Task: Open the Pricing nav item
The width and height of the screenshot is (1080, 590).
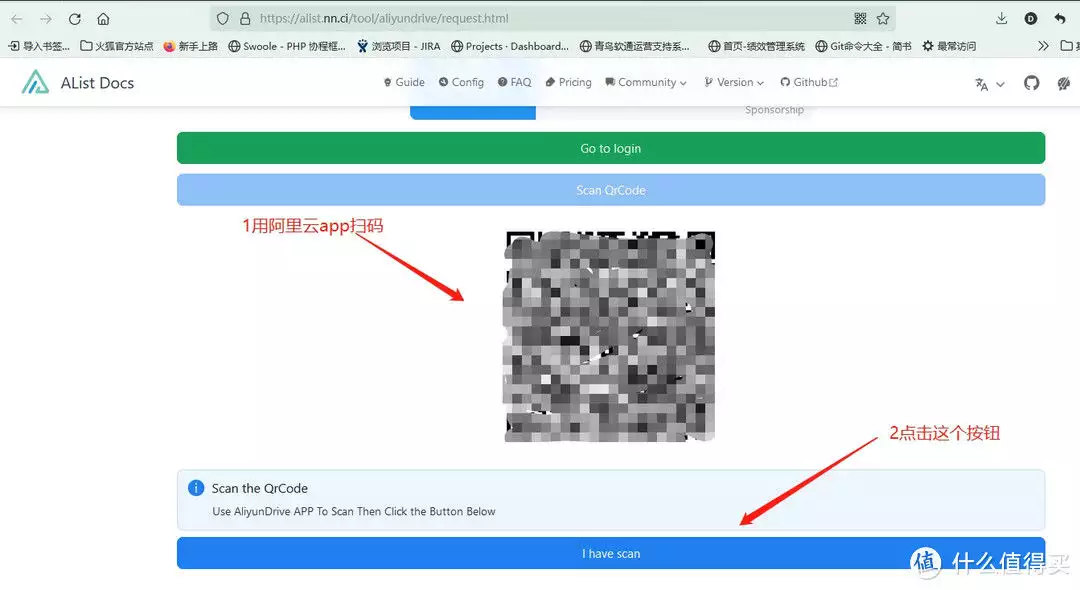Action: pyautogui.click(x=568, y=82)
